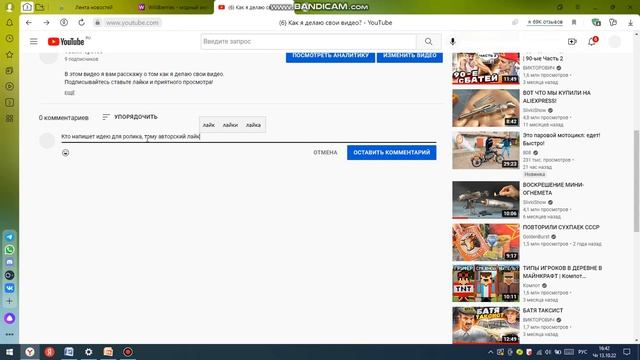The image size is (640, 360).
Task: Focus the YouTube search input field
Action: (x=309, y=41)
